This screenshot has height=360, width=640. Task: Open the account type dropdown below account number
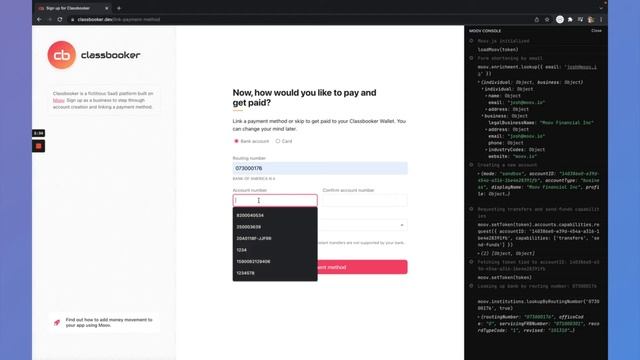tap(362, 225)
